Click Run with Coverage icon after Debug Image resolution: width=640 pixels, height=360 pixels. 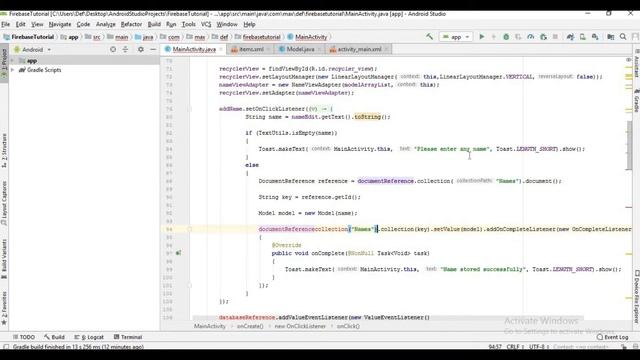(518, 37)
